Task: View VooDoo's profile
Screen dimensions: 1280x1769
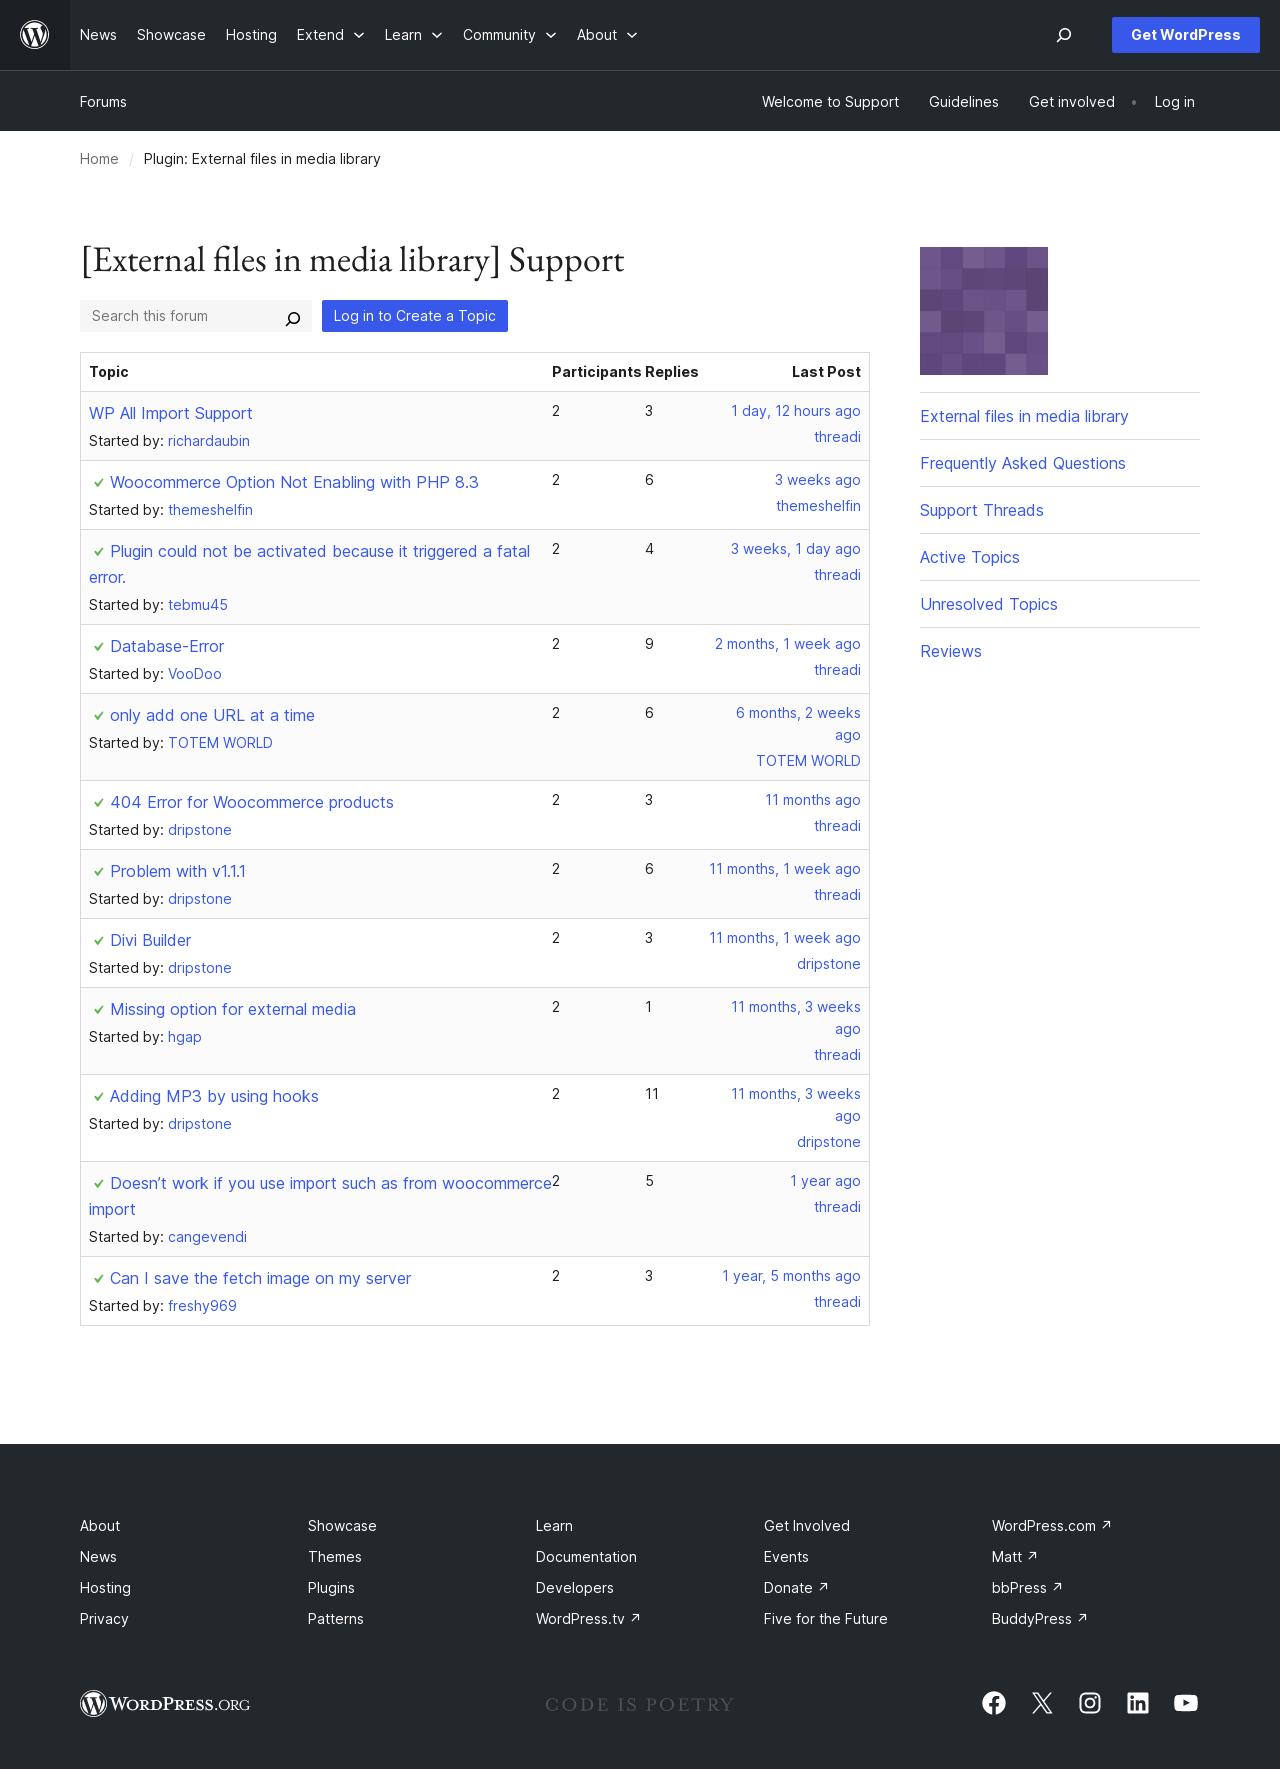Action: tap(195, 674)
